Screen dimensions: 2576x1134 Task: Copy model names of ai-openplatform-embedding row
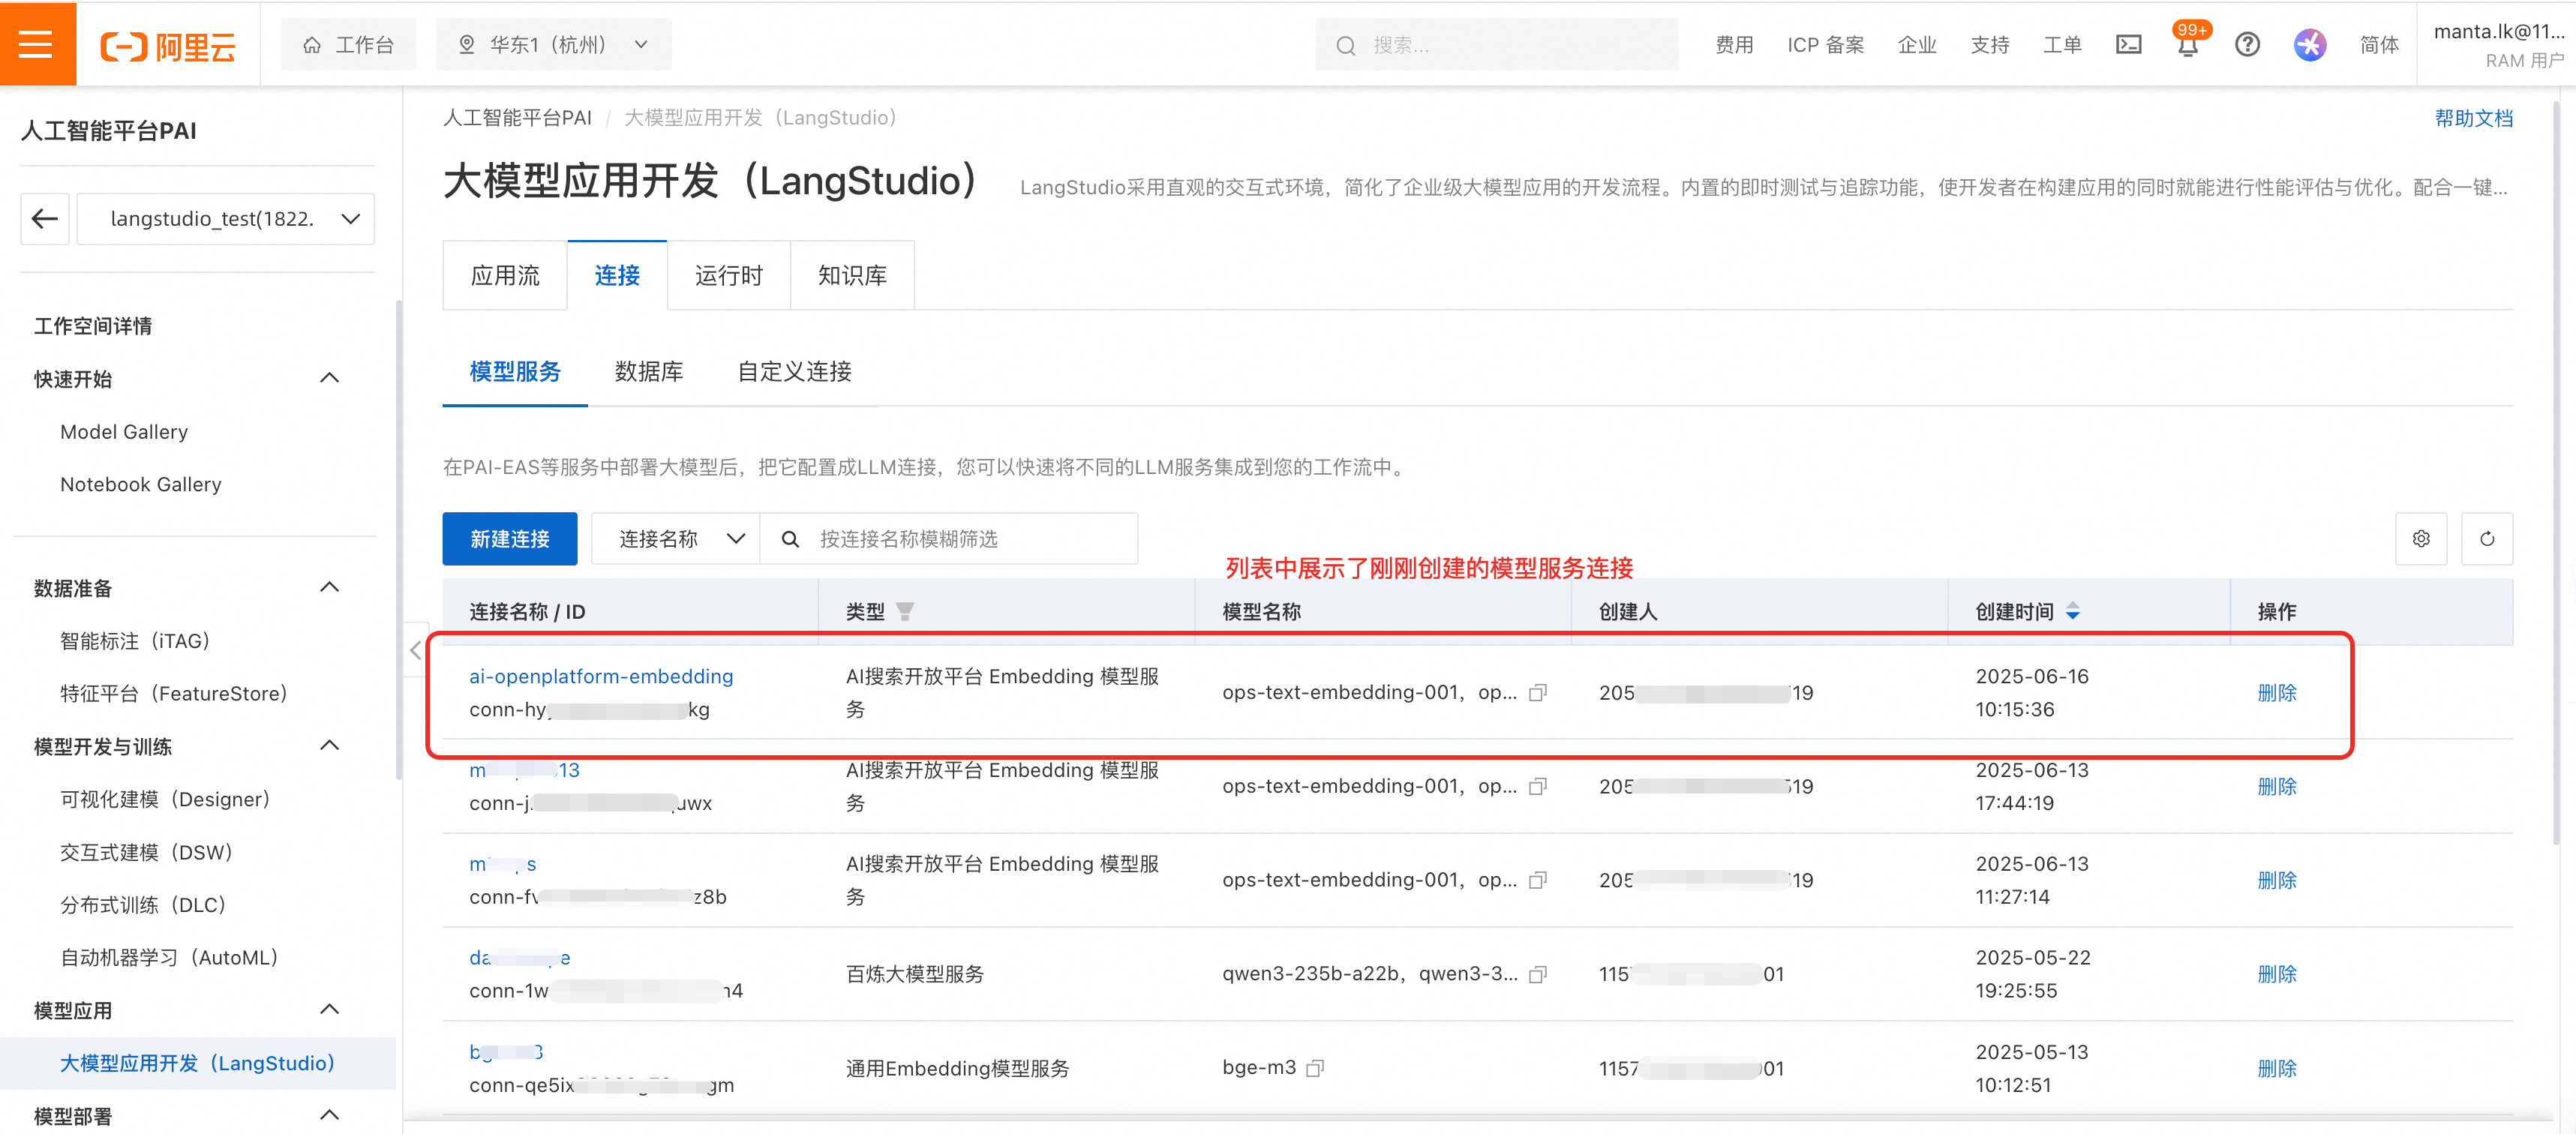tap(1538, 692)
